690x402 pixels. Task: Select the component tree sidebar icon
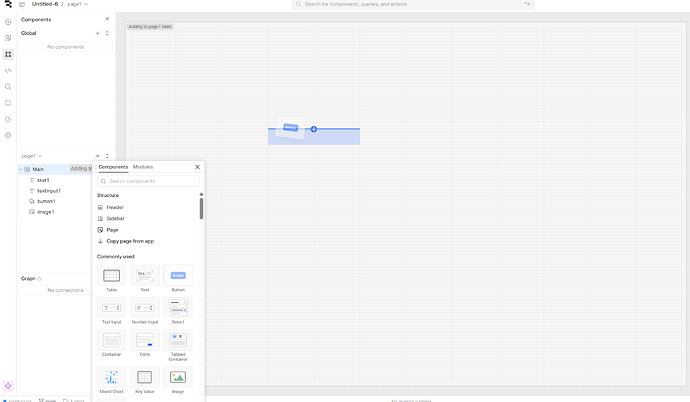point(8,55)
